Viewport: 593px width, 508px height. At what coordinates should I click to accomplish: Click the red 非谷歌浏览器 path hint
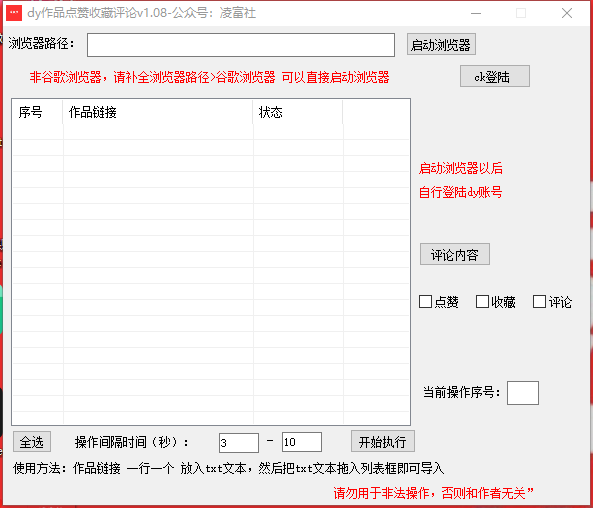210,77
